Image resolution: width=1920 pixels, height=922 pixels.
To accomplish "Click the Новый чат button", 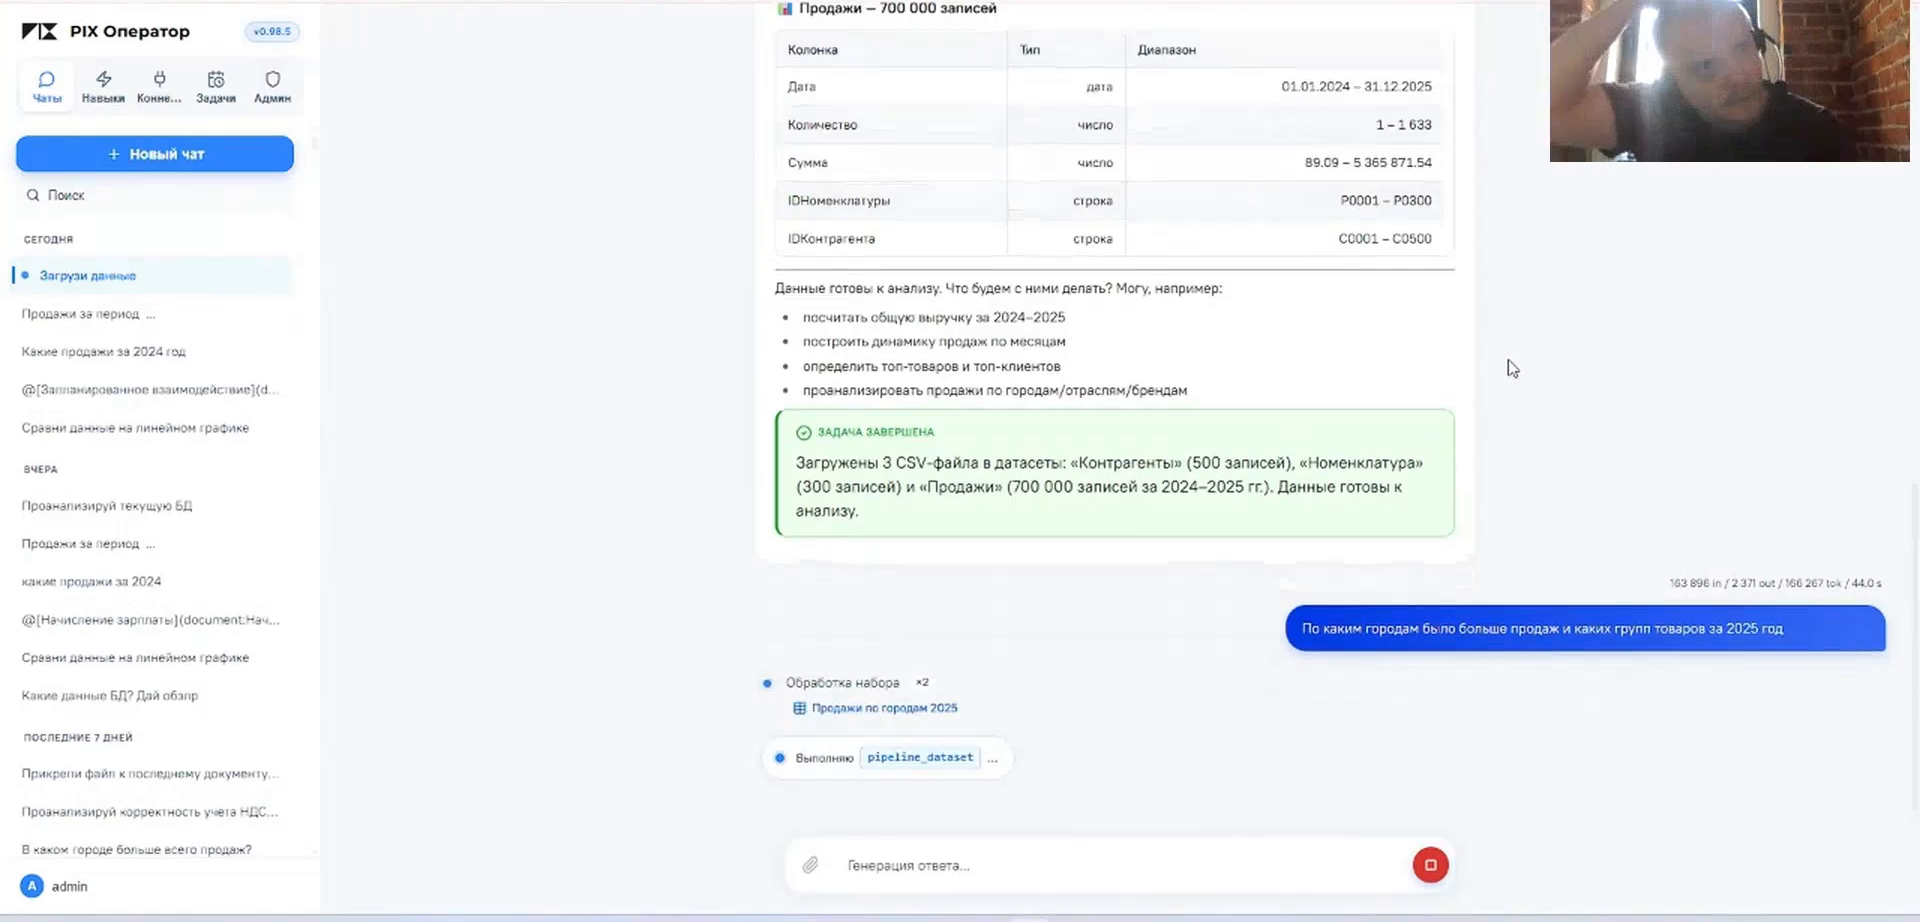I will pyautogui.click(x=155, y=154).
